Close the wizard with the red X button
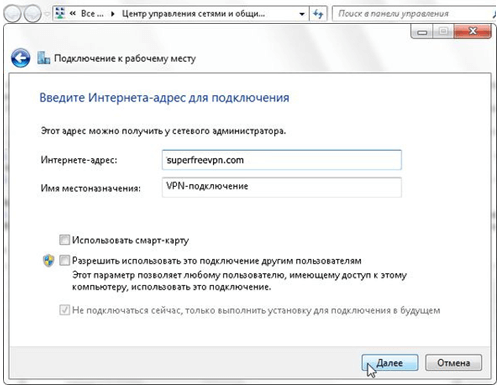Image resolution: width=498 pixels, height=387 pixels. pos(472,32)
